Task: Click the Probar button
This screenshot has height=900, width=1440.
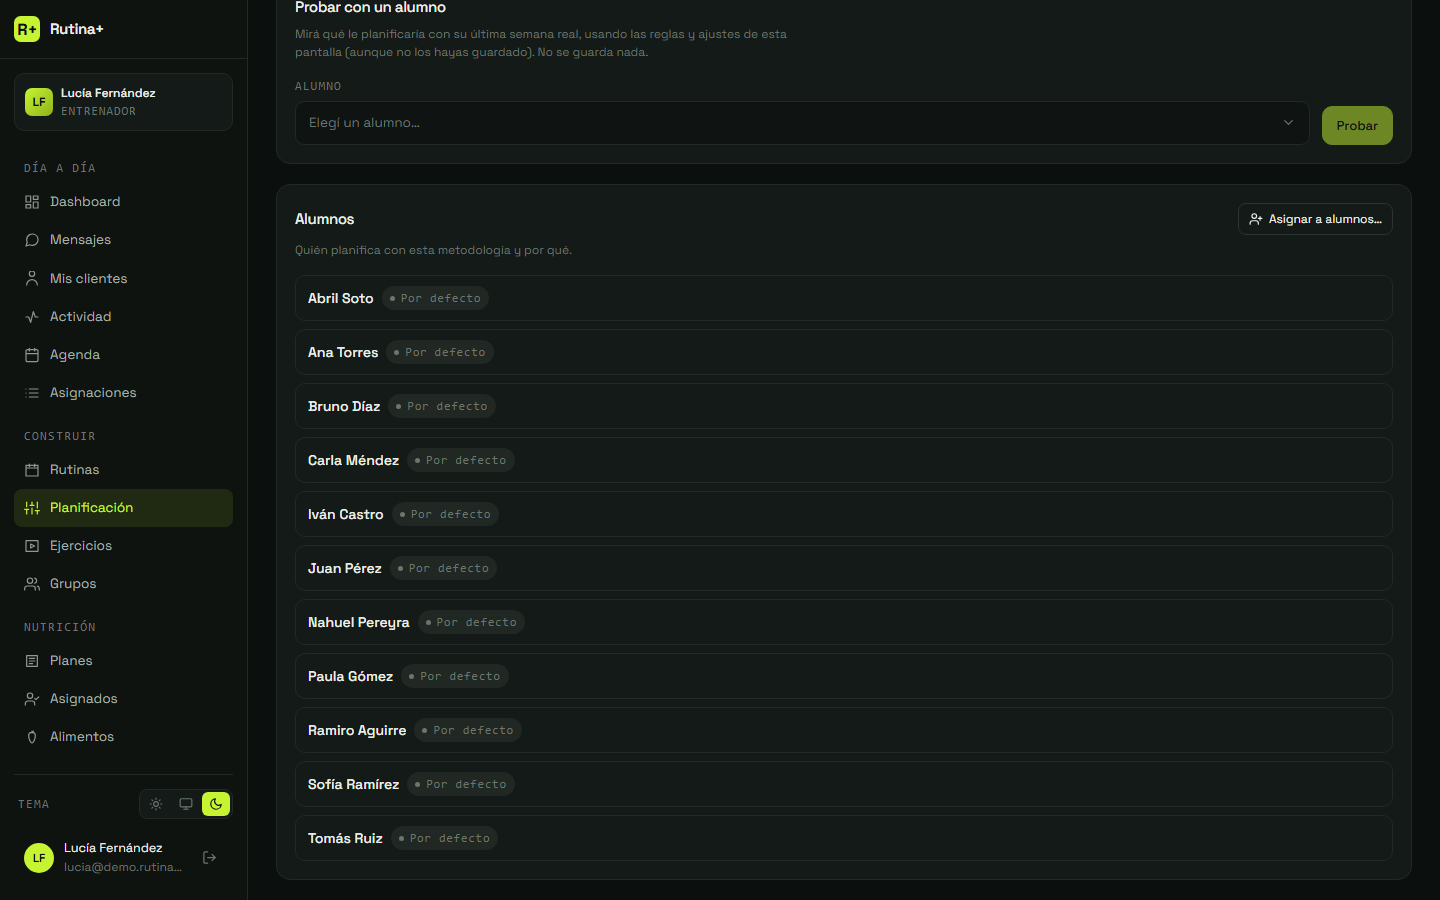Action: pos(1357,125)
